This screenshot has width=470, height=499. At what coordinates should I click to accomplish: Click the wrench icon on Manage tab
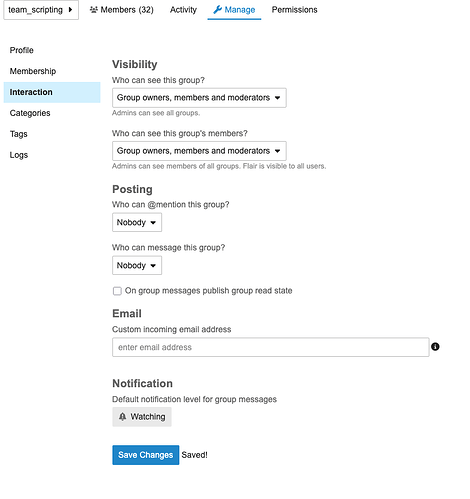[217, 10]
